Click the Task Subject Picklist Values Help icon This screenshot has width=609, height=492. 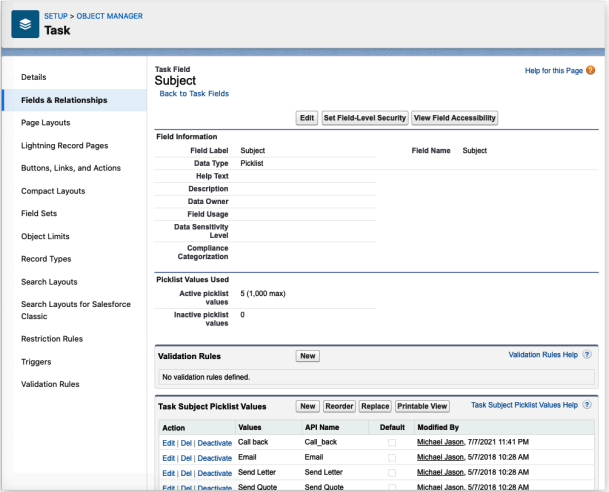(x=587, y=405)
